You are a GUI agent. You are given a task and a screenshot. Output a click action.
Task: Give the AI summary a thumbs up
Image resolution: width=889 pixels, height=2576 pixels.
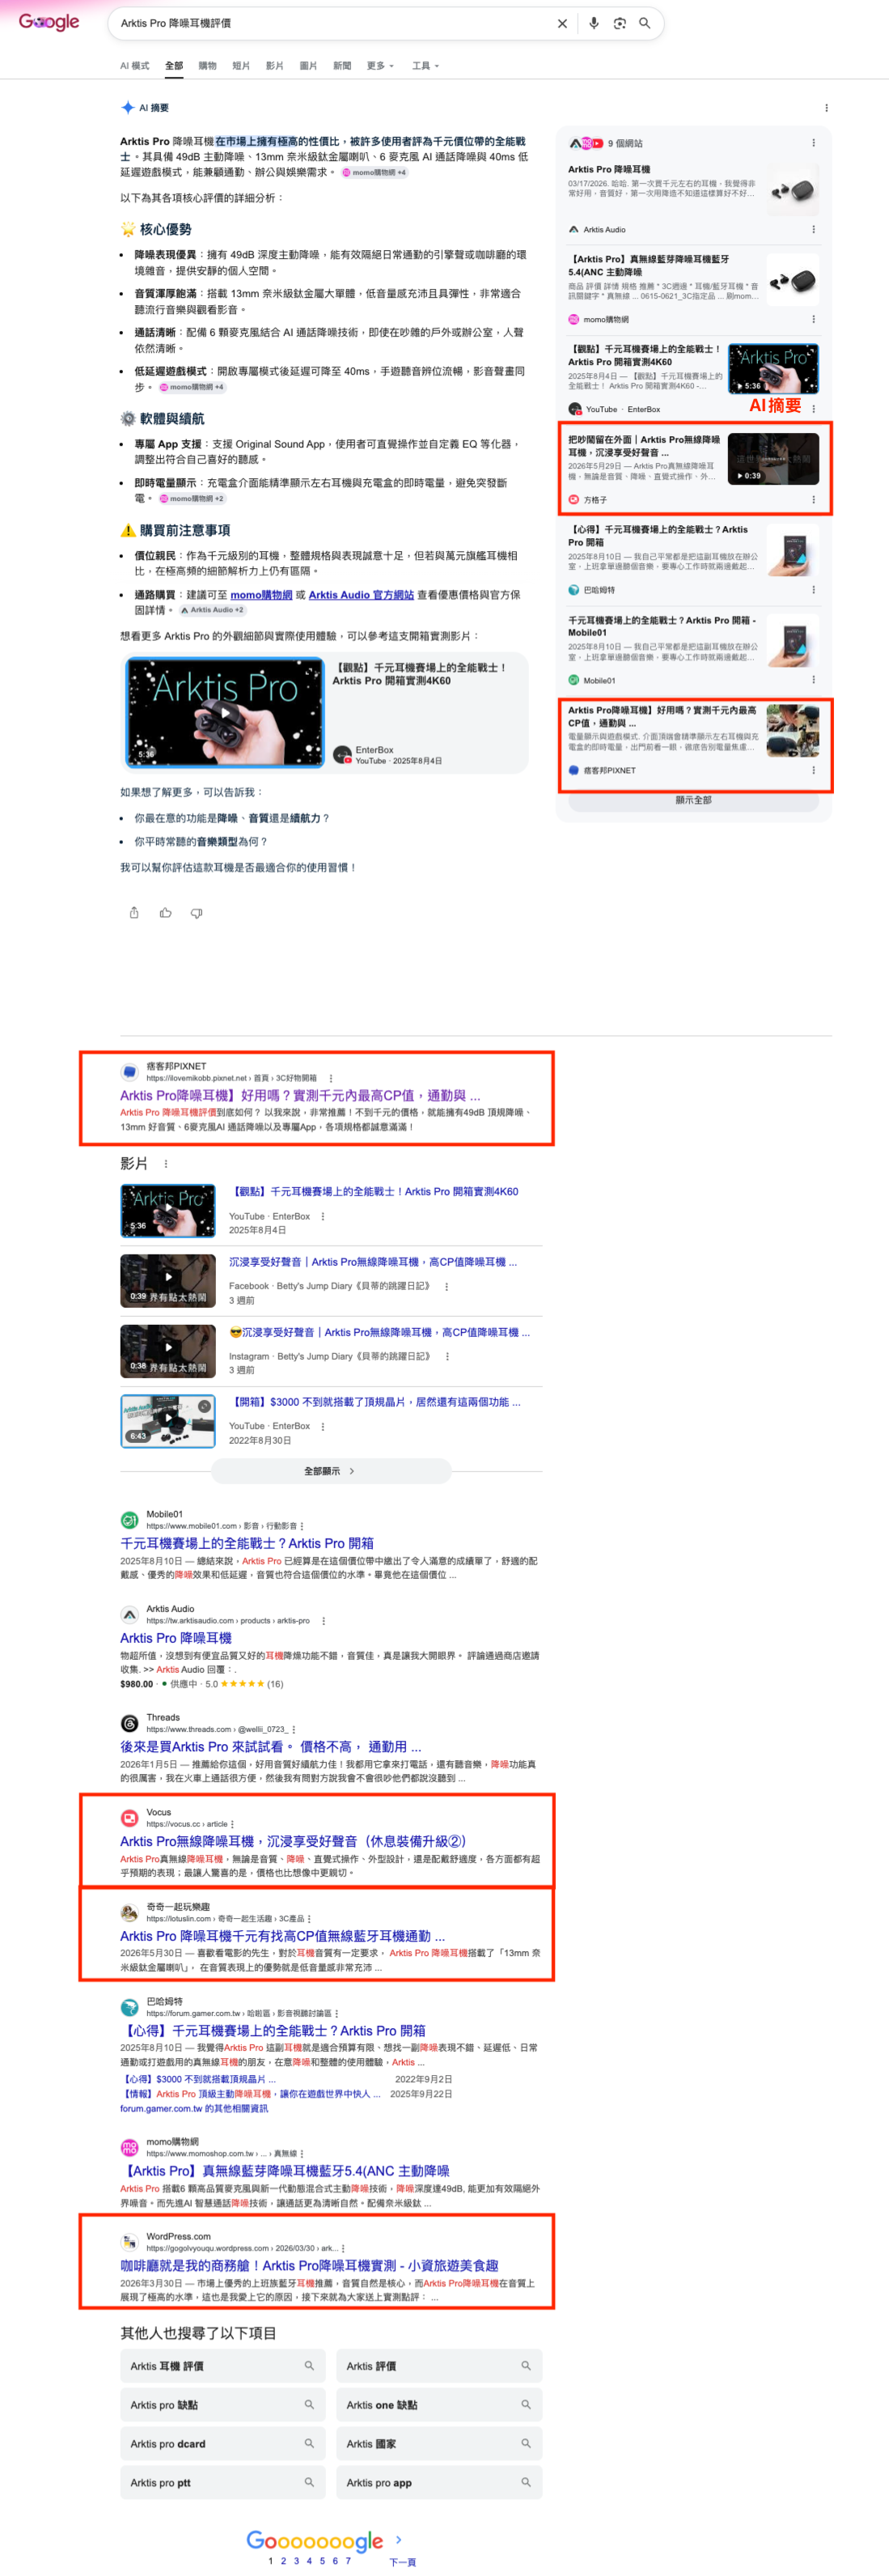pos(165,913)
